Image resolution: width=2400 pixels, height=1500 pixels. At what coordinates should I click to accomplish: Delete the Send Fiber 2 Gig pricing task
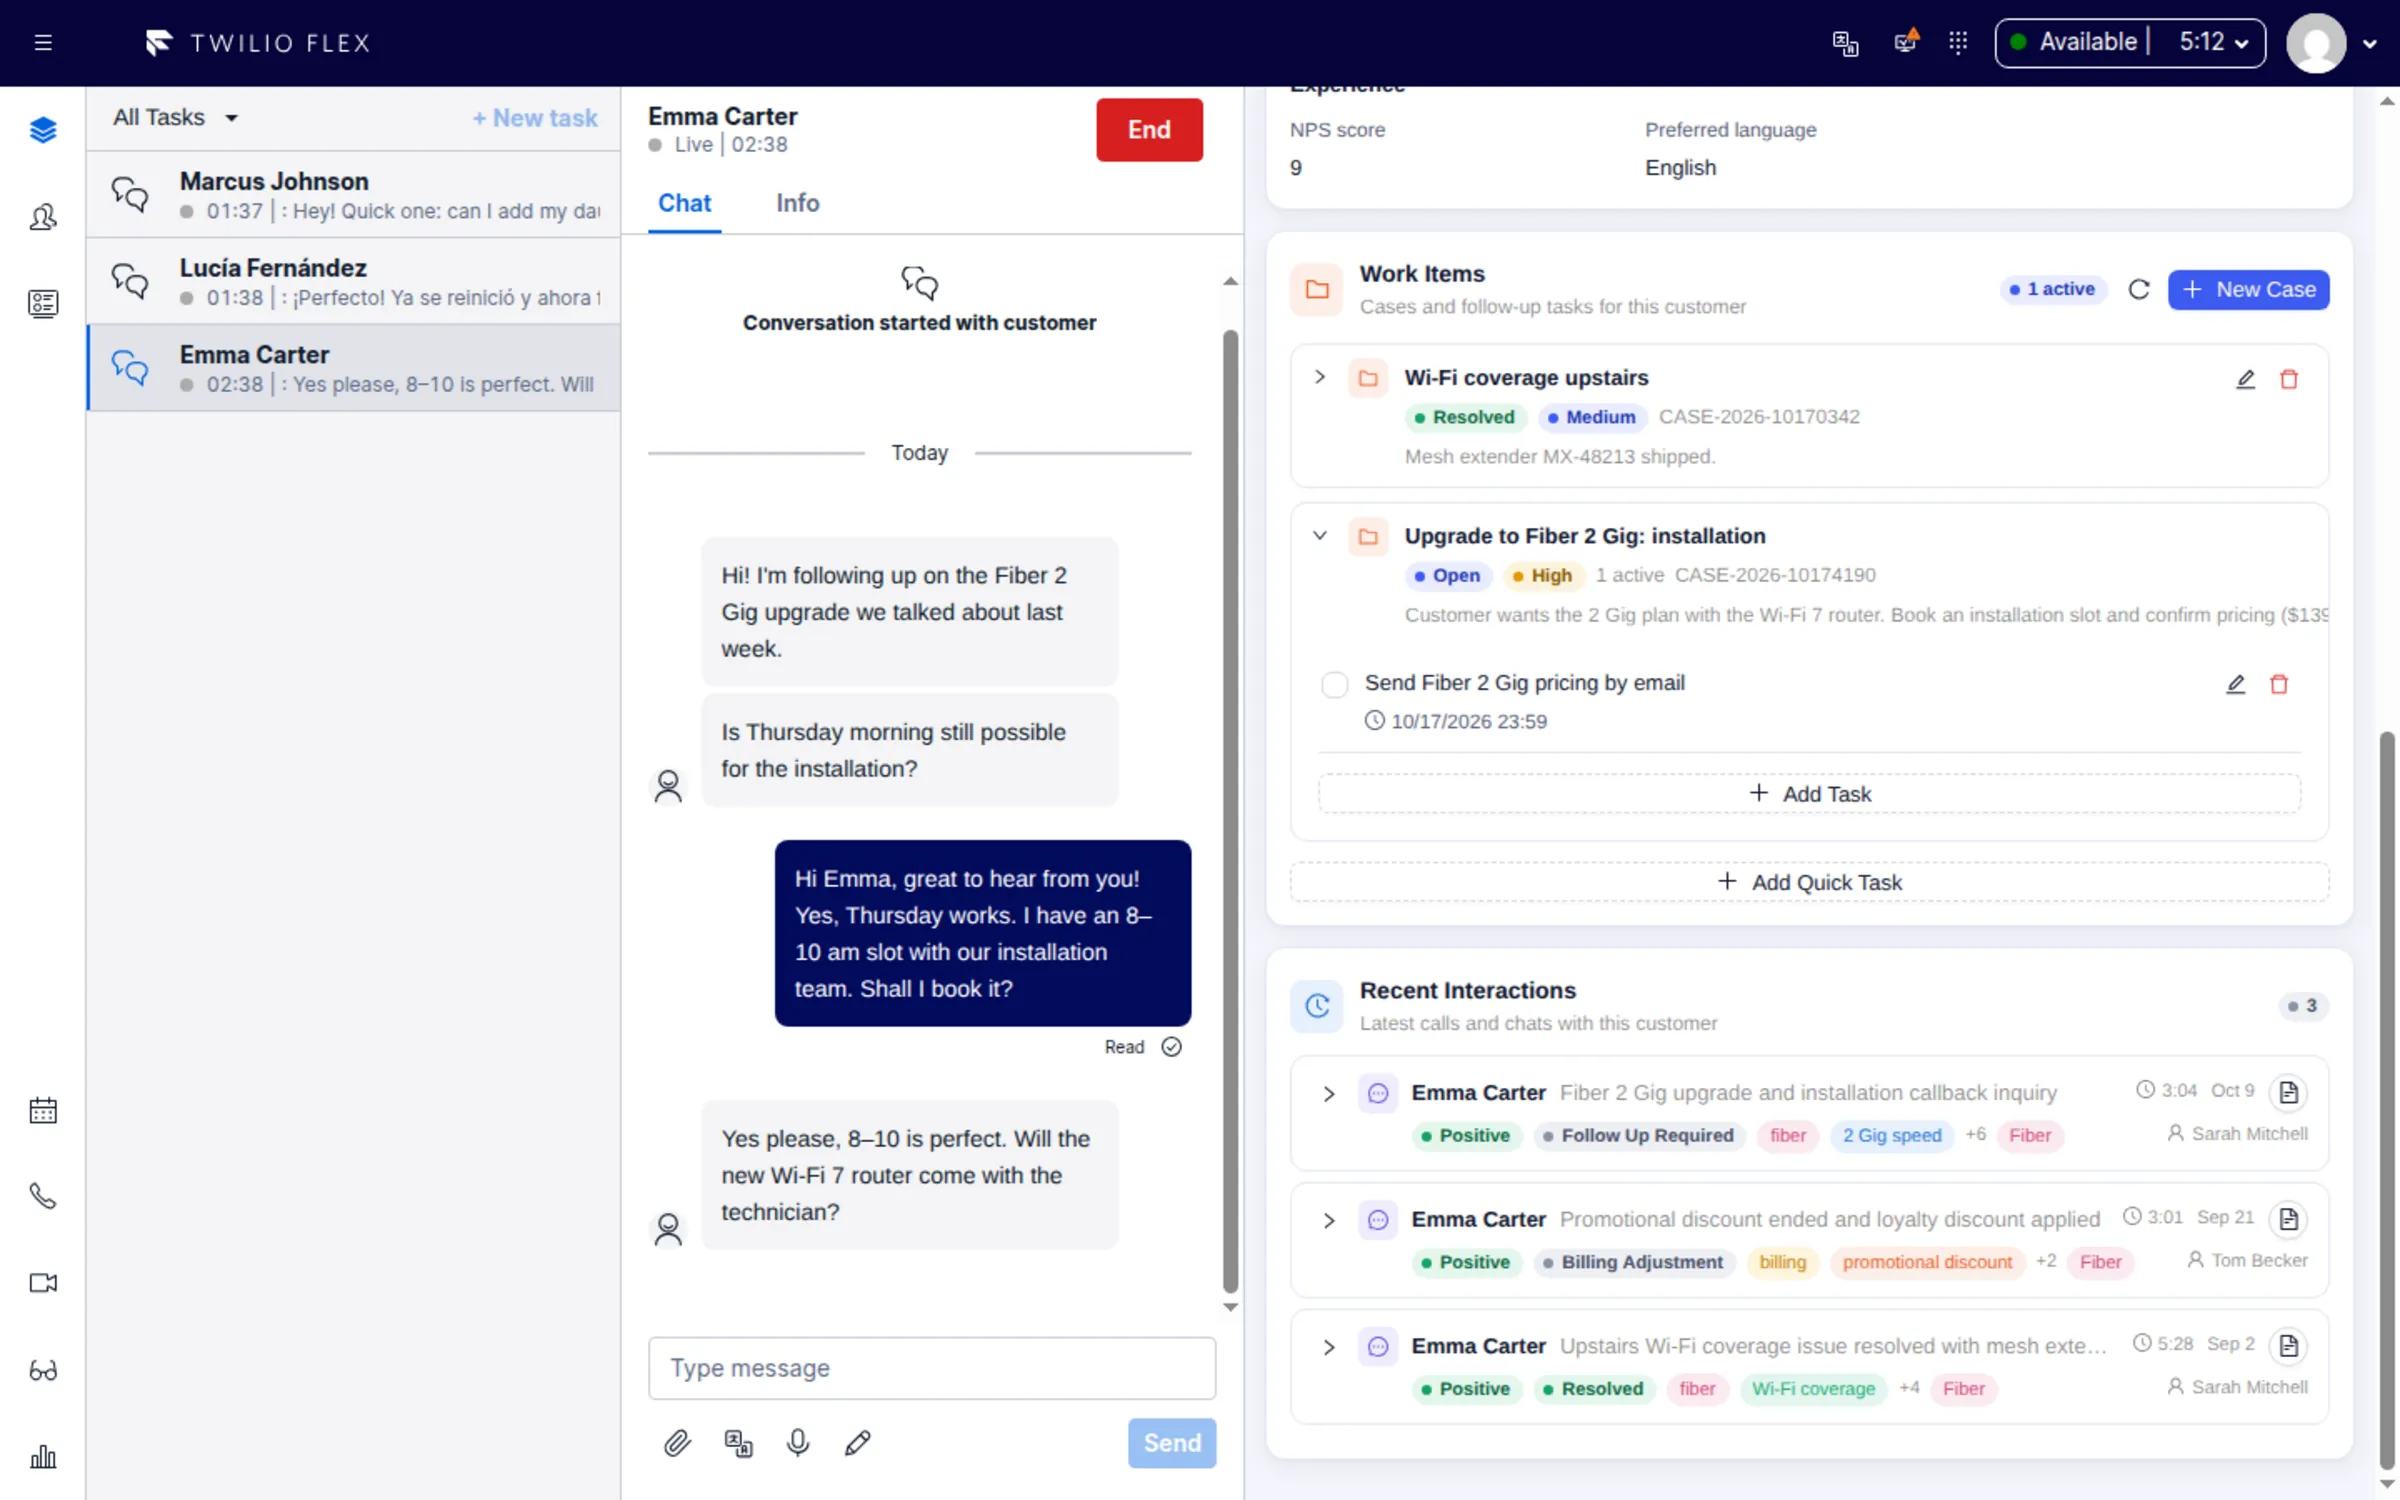[x=2278, y=684]
